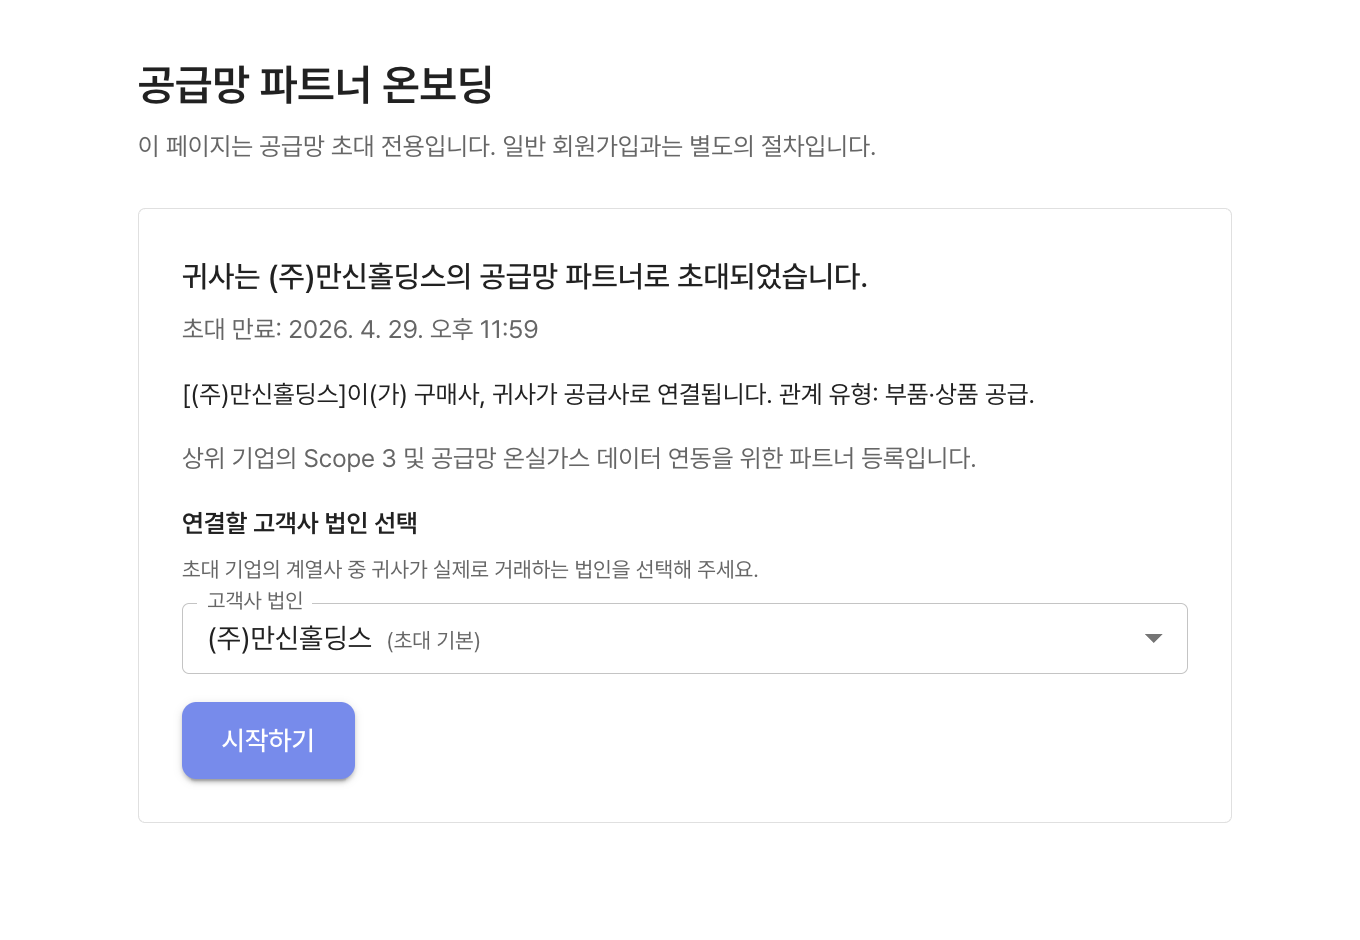Click the dropdown arrow in 고객사 법인 field

[x=1153, y=638]
